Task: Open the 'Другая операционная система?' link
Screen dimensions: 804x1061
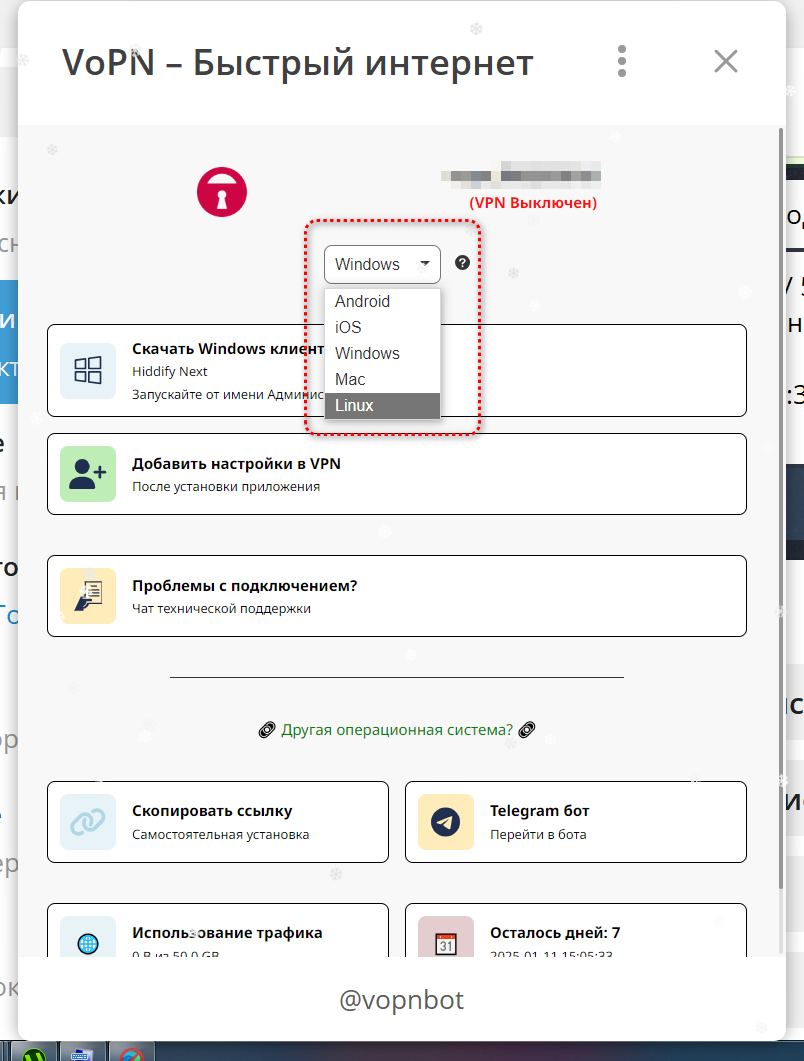Action: pyautogui.click(x=397, y=730)
